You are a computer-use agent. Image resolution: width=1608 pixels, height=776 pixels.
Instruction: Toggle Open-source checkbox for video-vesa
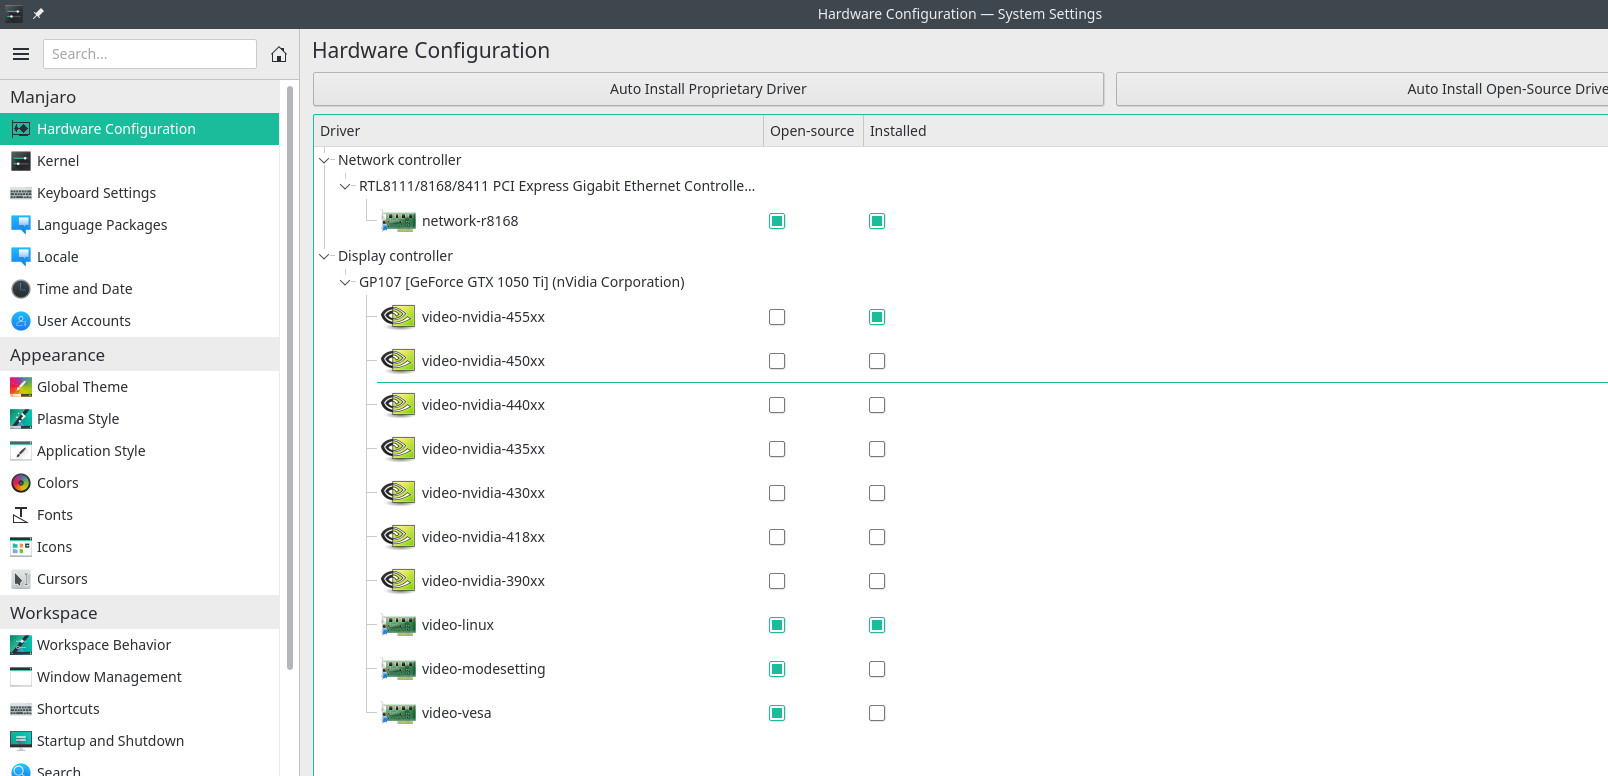click(777, 713)
